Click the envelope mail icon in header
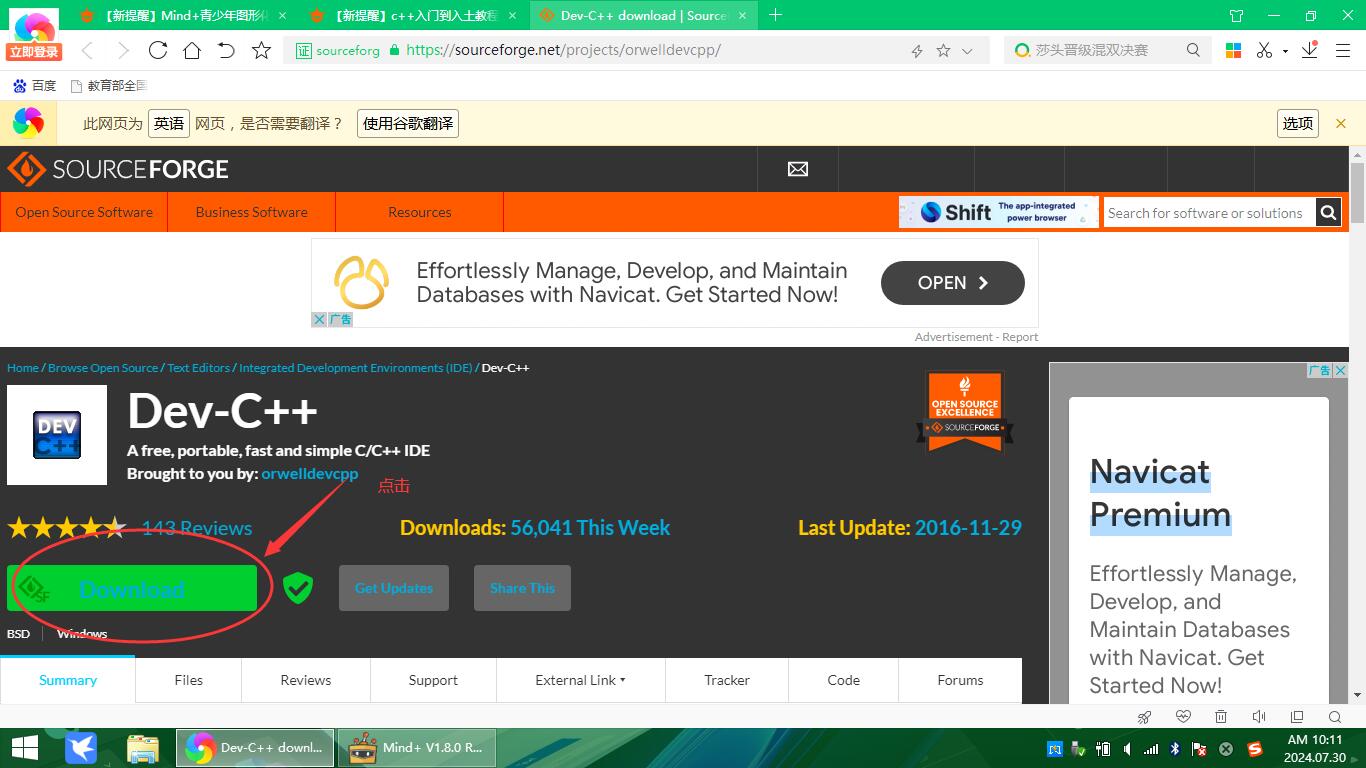1366x768 pixels. (798, 169)
